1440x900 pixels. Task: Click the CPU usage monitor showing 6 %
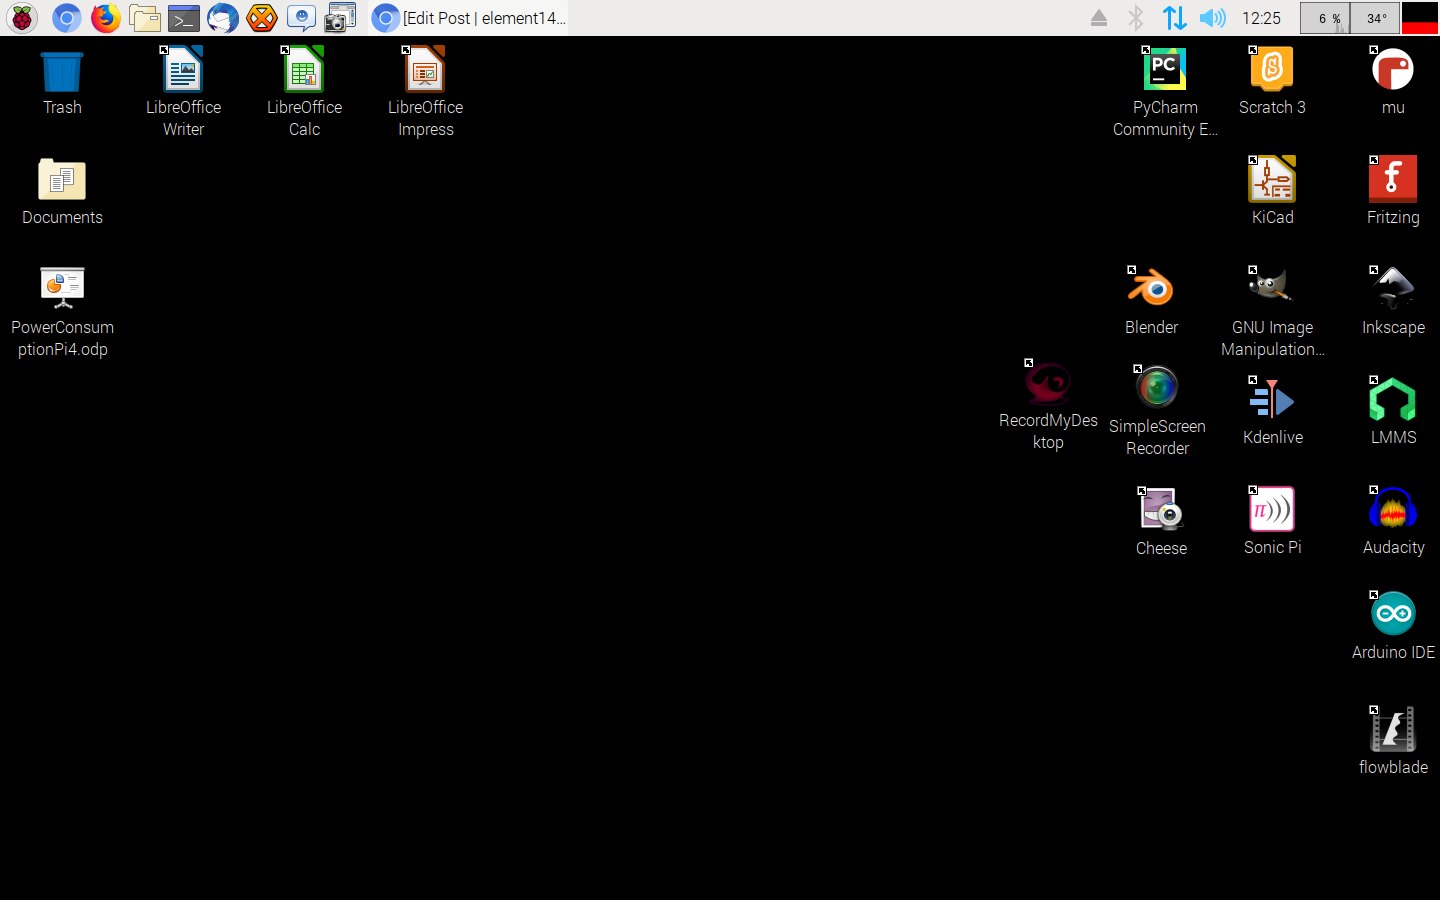click(1325, 18)
